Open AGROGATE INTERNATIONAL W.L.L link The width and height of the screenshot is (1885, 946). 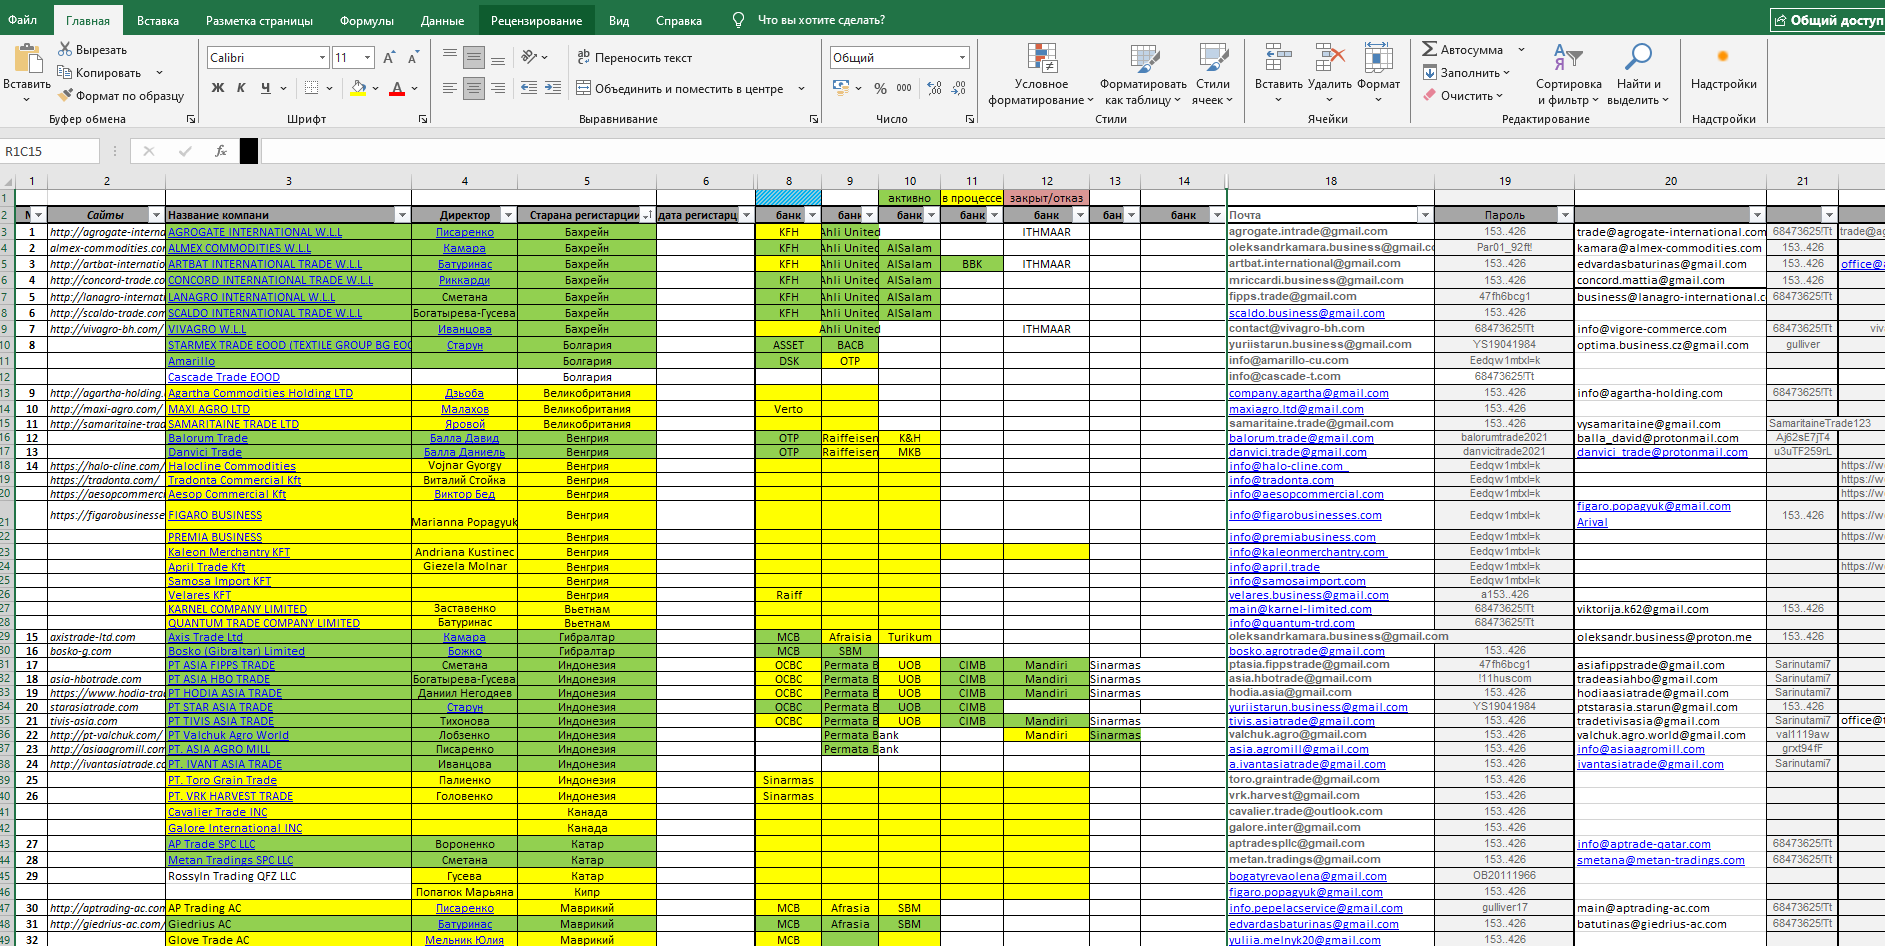click(255, 232)
